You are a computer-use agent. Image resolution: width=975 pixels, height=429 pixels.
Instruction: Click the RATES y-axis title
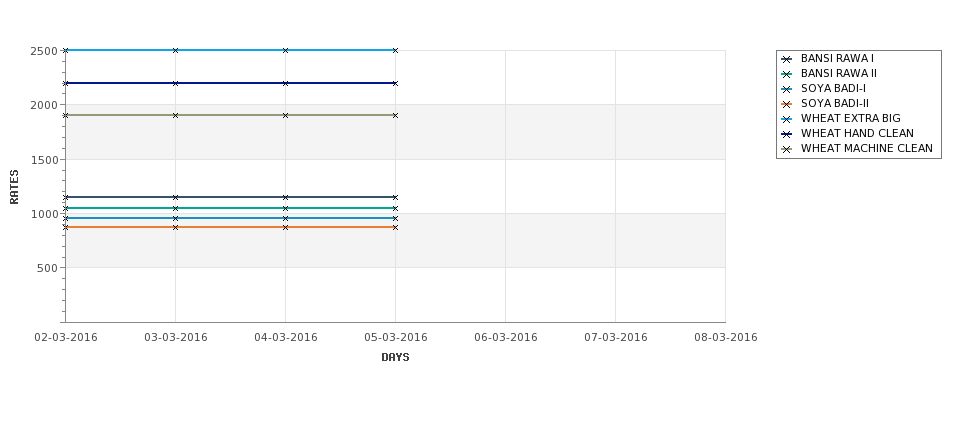[14, 187]
